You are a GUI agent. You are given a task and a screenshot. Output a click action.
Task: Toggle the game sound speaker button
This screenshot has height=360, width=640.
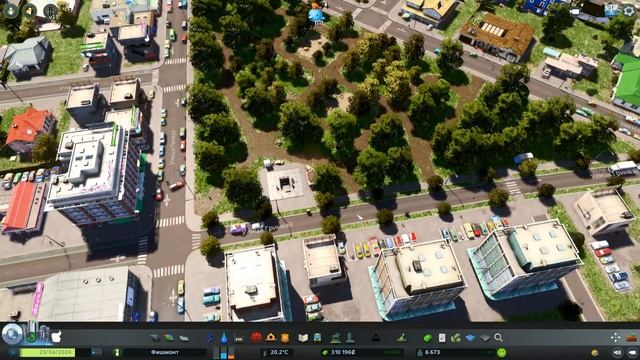(618, 352)
